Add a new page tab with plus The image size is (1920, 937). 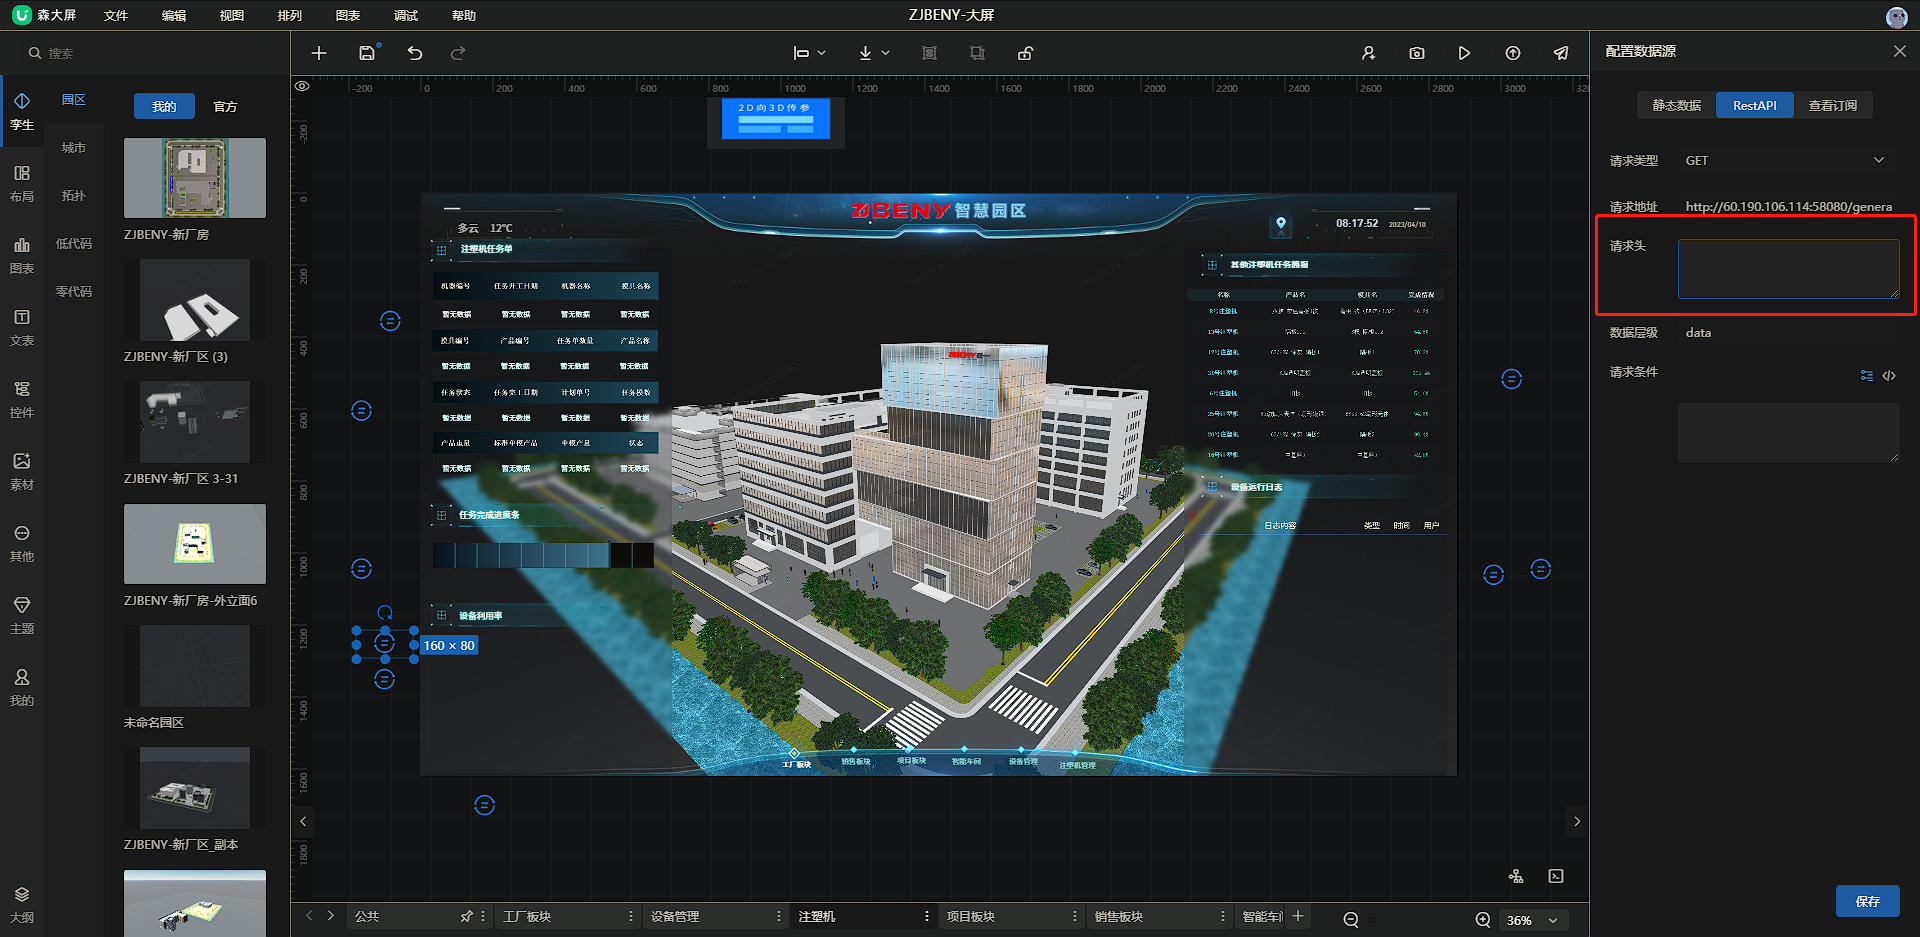(1298, 916)
